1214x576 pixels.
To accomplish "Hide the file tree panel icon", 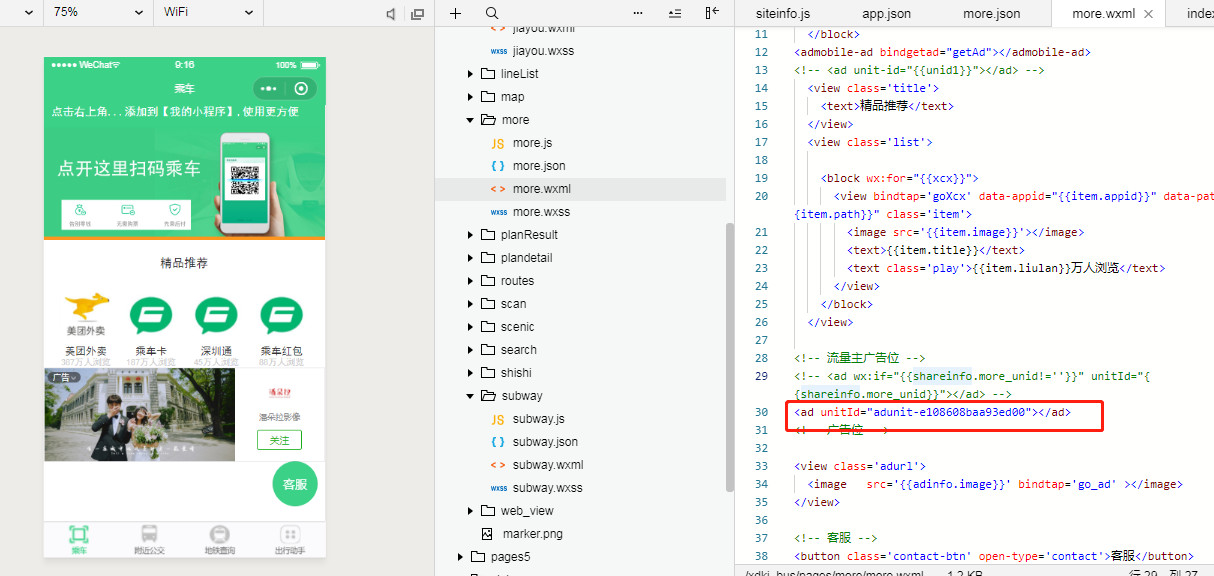I will click(x=711, y=13).
